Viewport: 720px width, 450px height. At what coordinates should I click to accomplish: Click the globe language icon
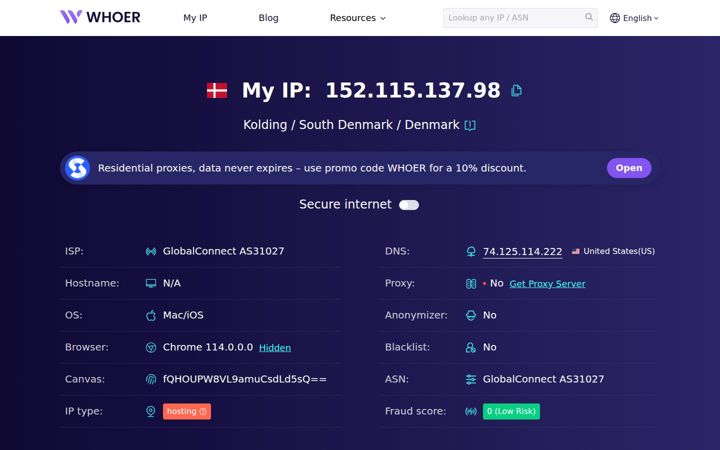[x=615, y=18]
